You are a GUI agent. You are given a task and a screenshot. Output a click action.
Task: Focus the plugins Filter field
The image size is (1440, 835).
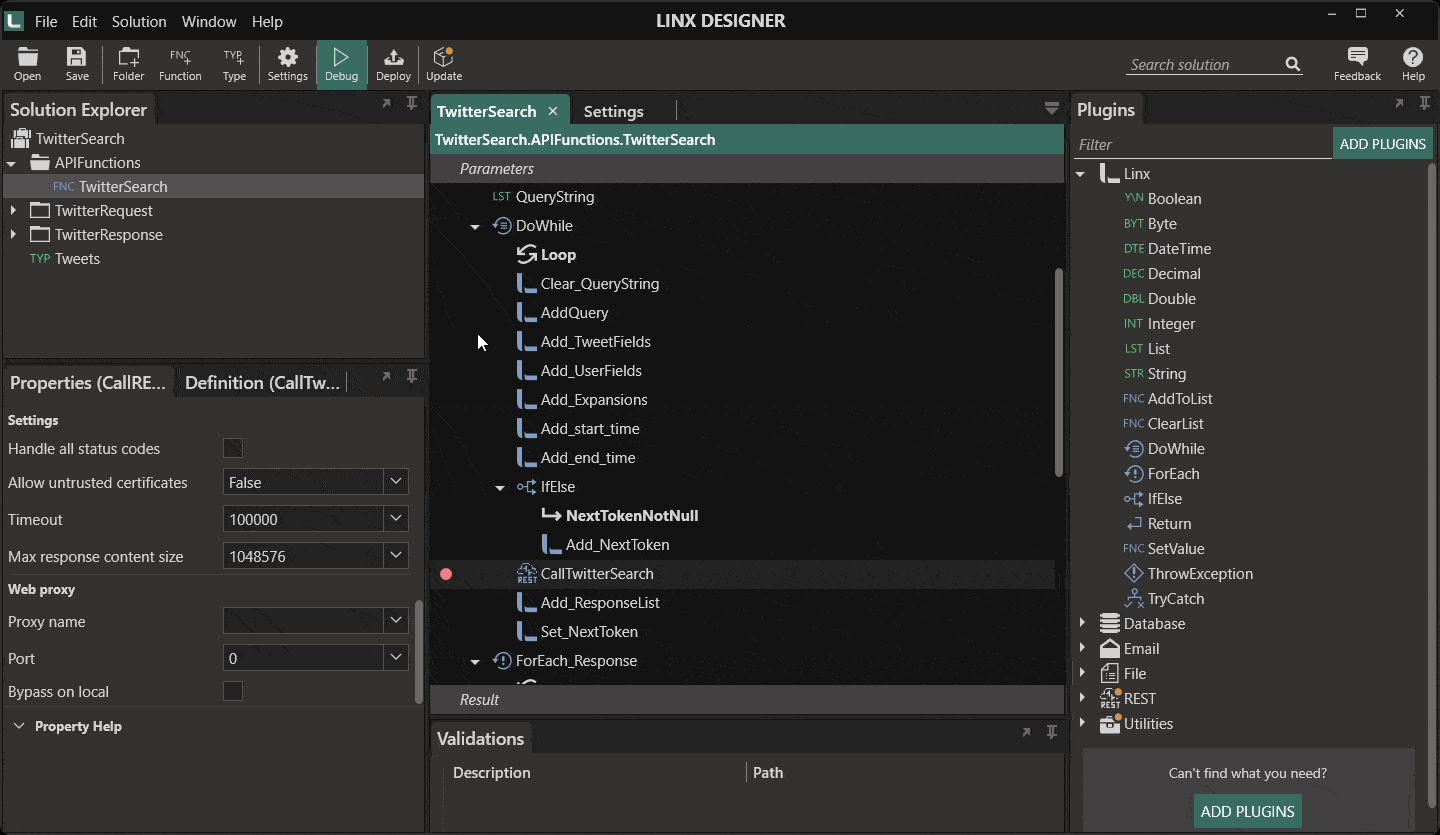pyautogui.click(x=1203, y=145)
